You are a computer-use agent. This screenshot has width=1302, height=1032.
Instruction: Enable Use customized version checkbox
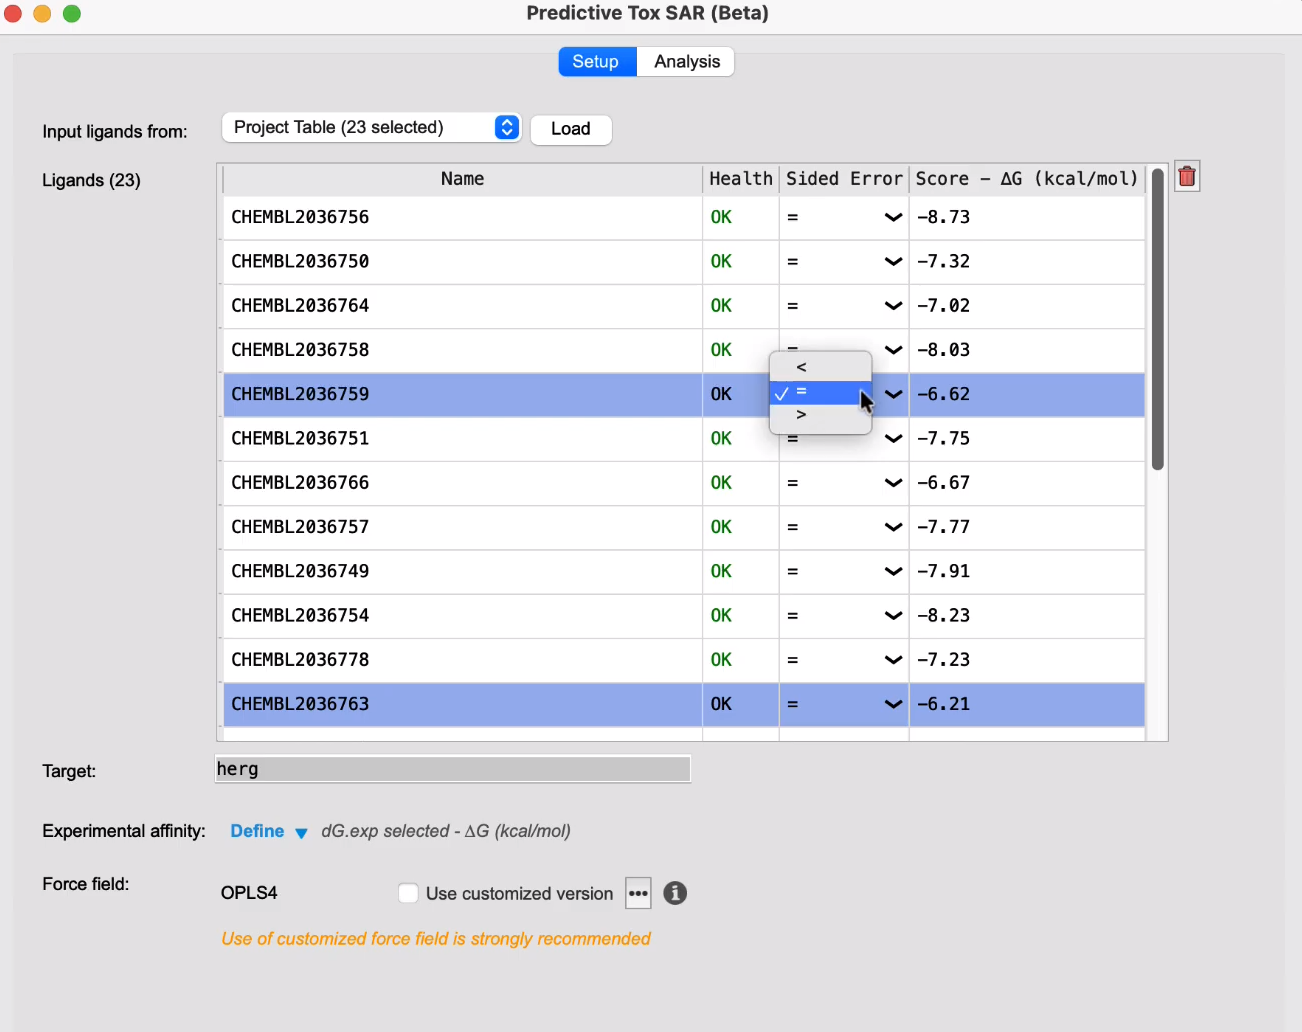pos(408,893)
